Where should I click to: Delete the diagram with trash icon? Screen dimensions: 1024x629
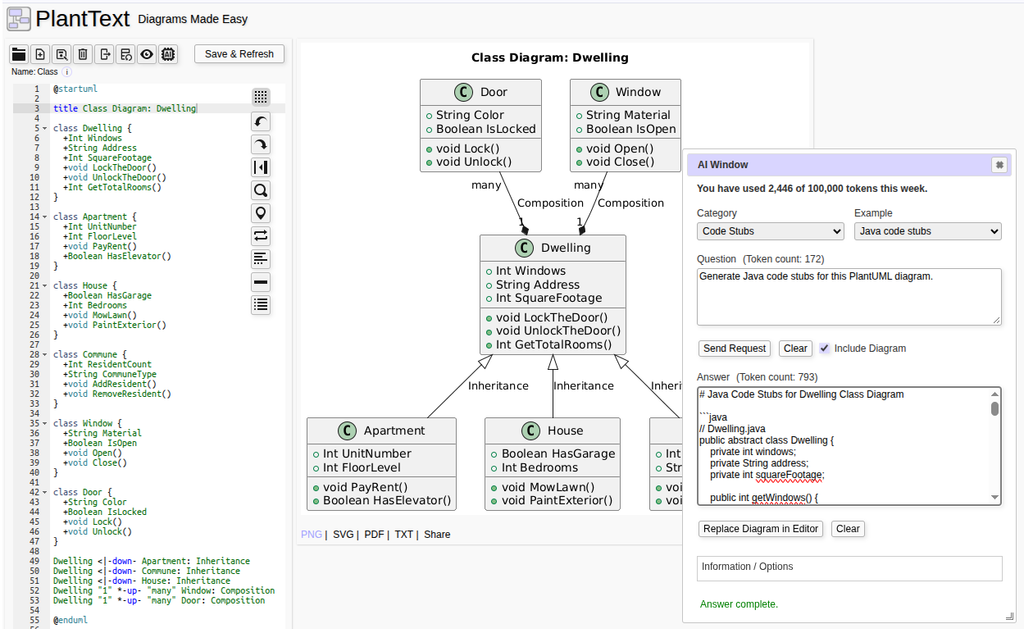[x=83, y=54]
